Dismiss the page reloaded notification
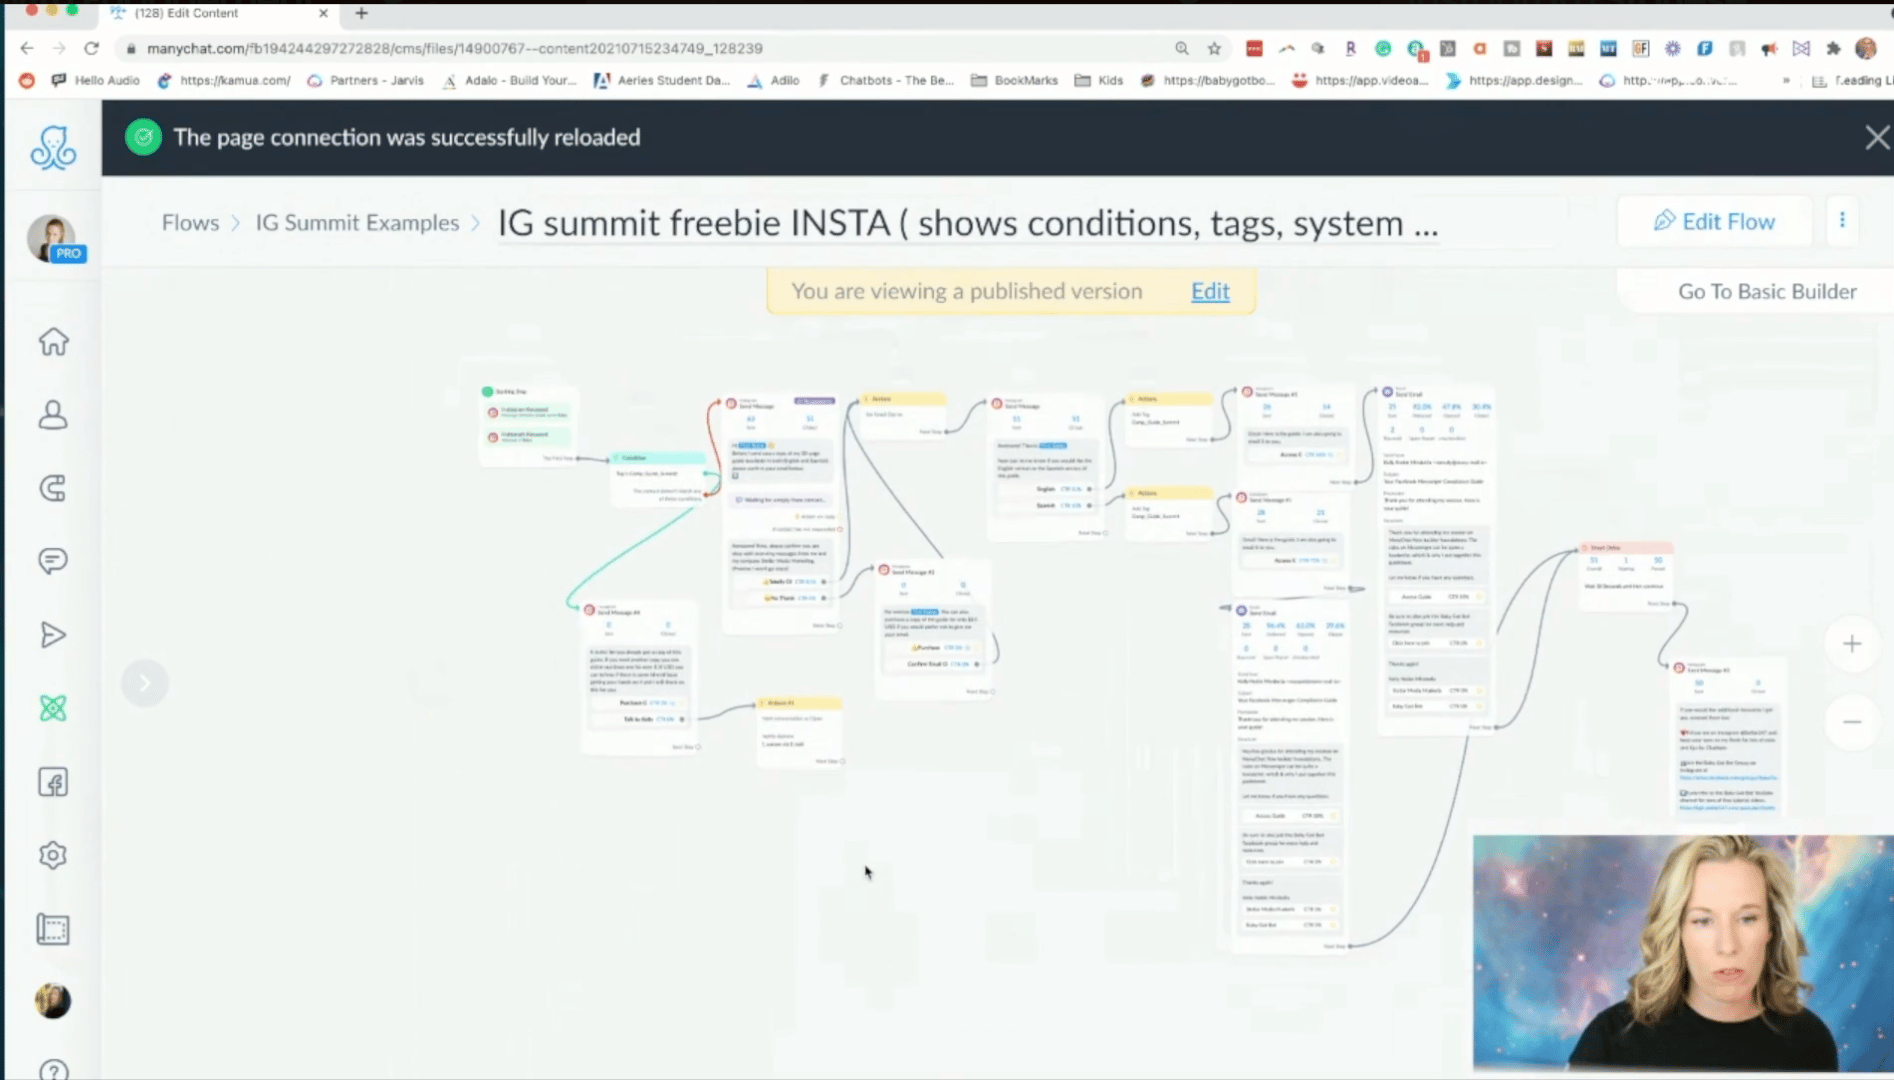This screenshot has height=1080, width=1894. click(1876, 138)
